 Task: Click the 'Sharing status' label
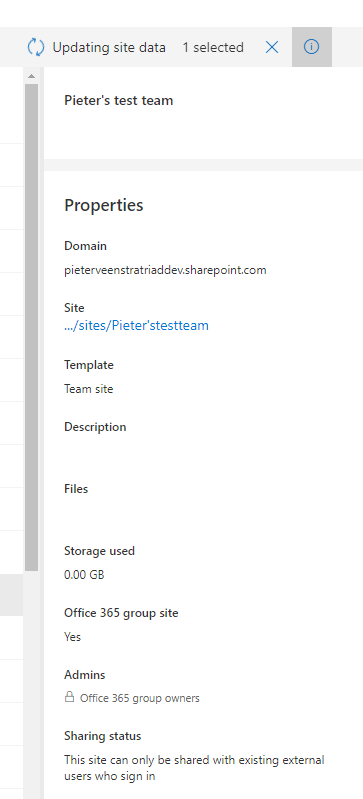pyautogui.click(x=102, y=736)
